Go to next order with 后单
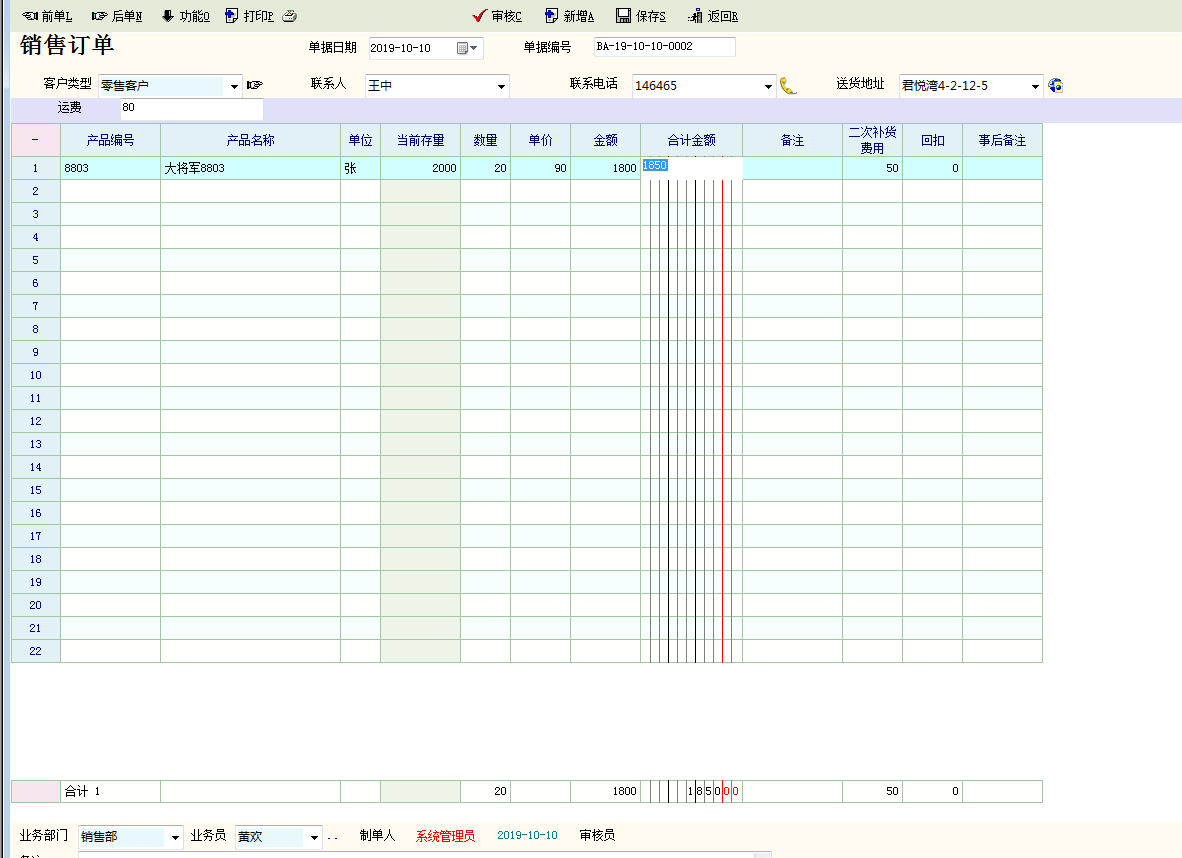 pos(117,16)
